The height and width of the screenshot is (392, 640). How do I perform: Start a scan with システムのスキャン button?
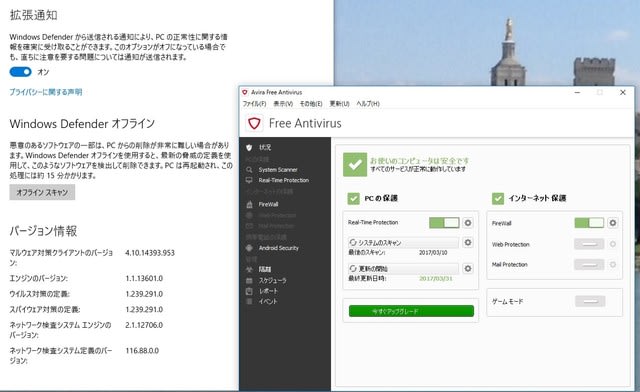pos(403,243)
